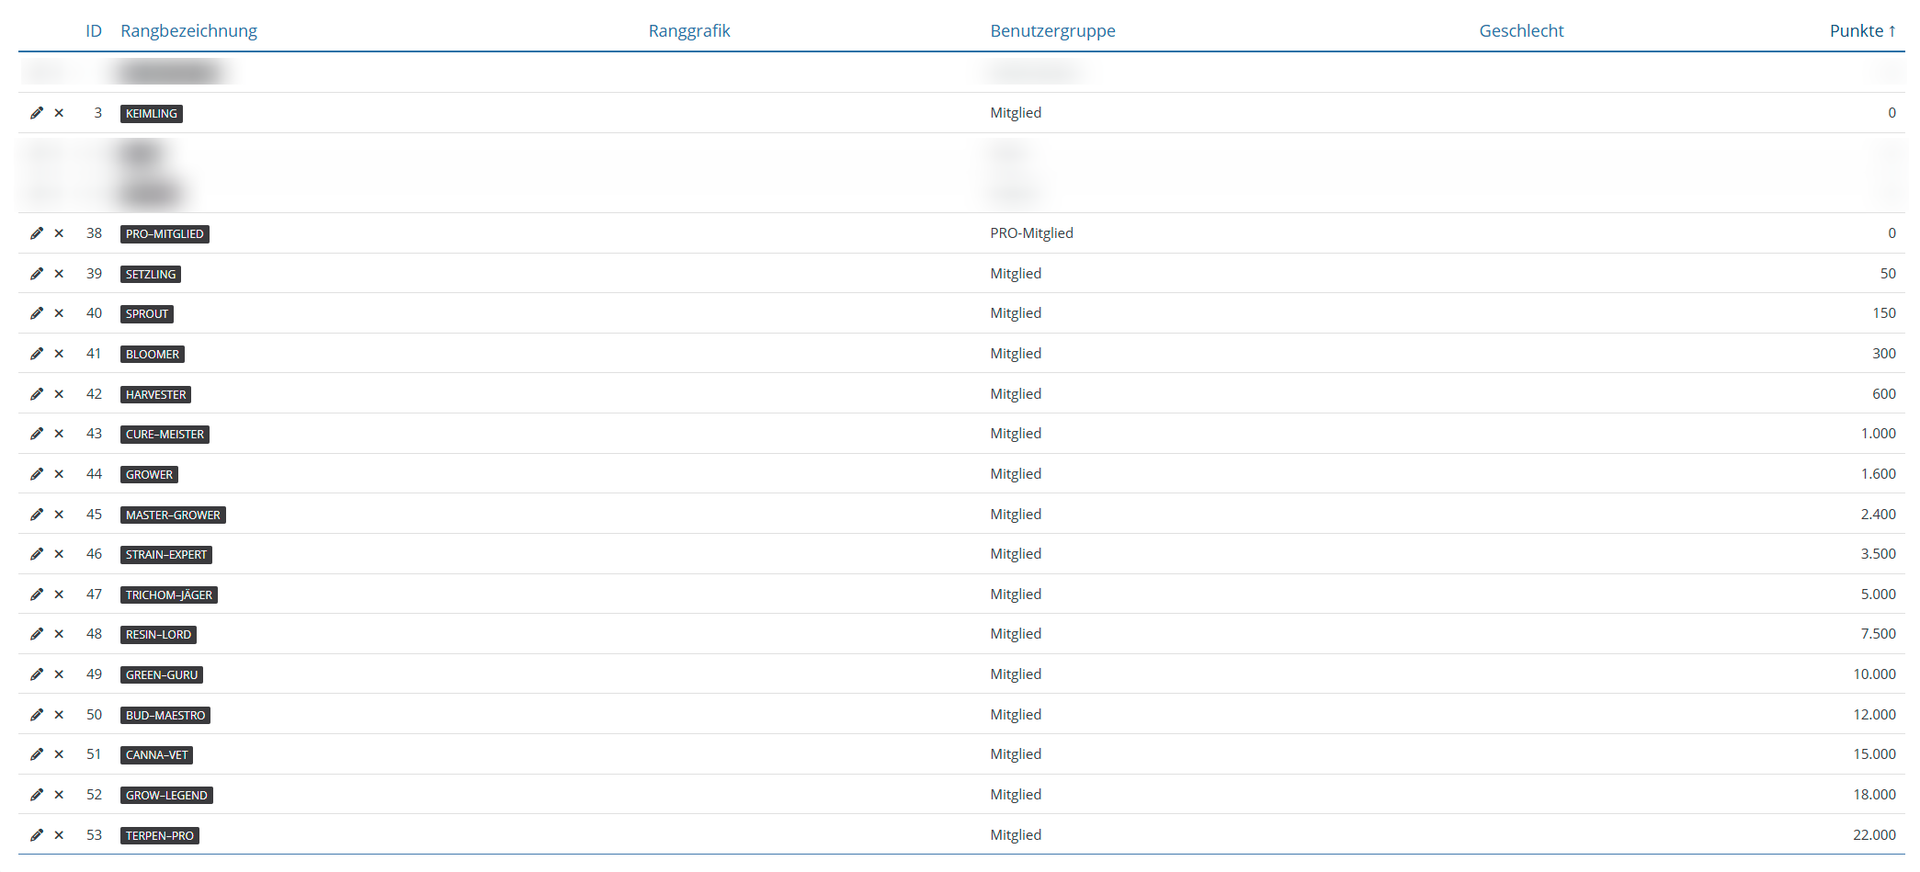
Task: Remove the SPROUT rank using delete icon
Action: pos(59,313)
